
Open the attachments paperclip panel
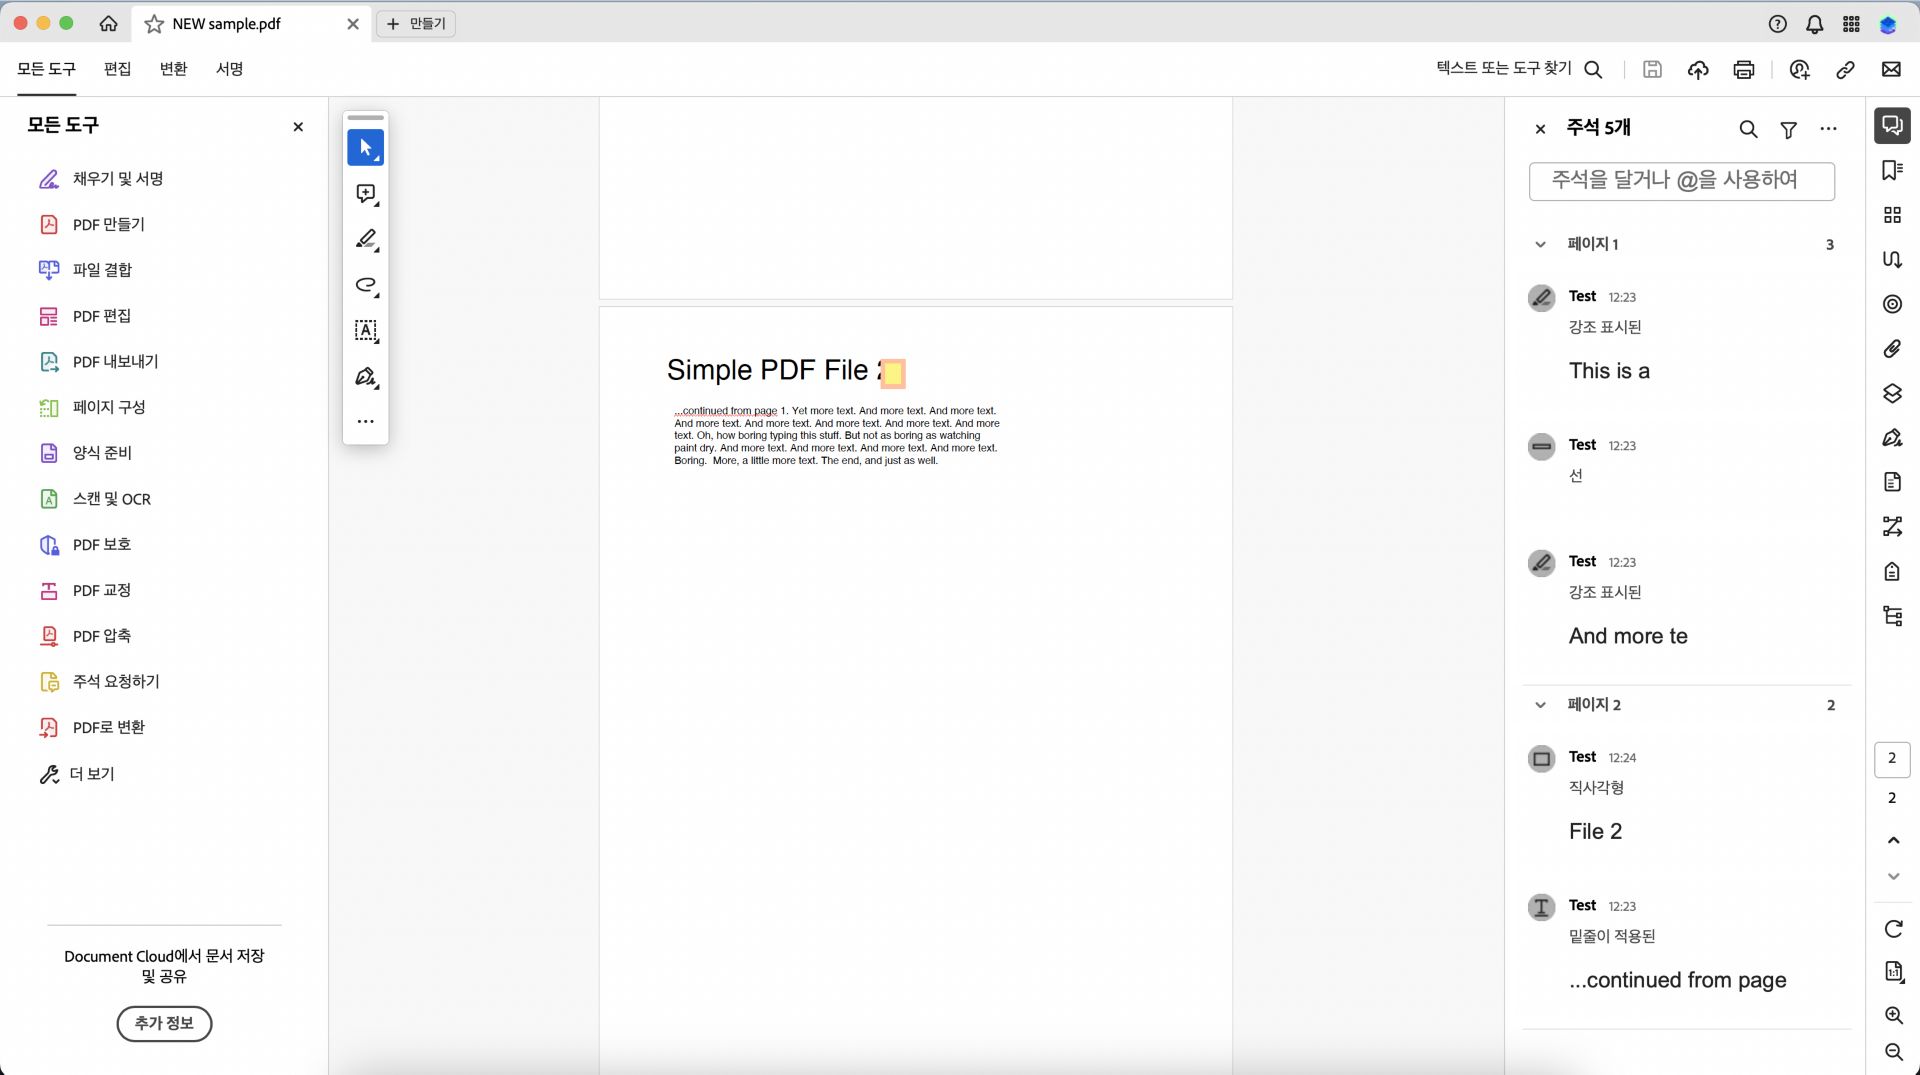tap(1892, 349)
